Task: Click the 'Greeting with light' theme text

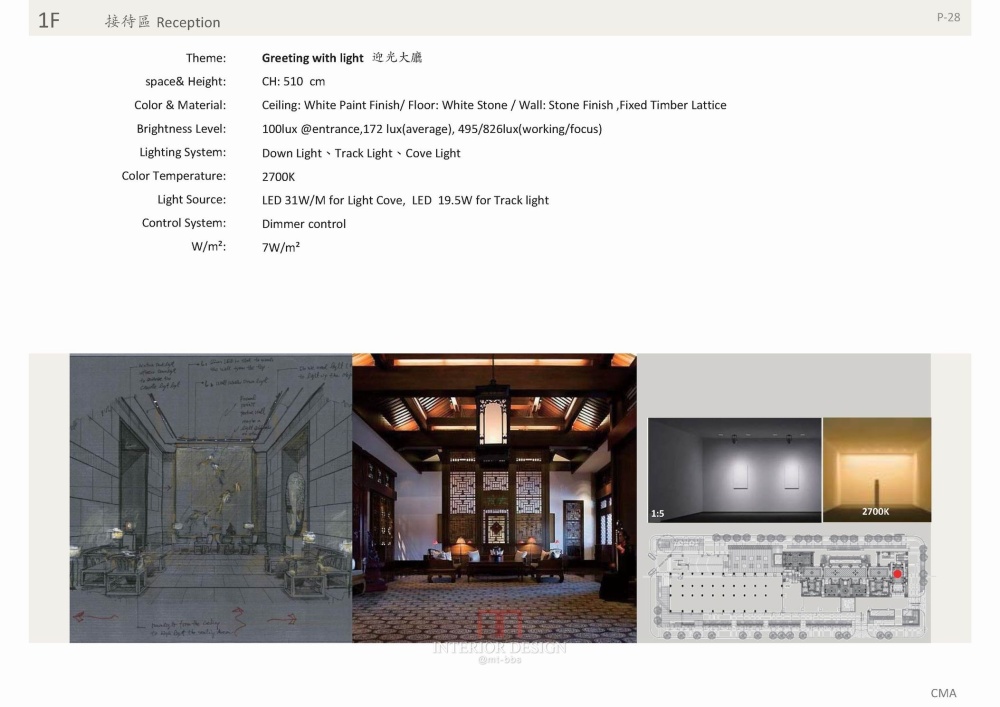Action: point(313,58)
